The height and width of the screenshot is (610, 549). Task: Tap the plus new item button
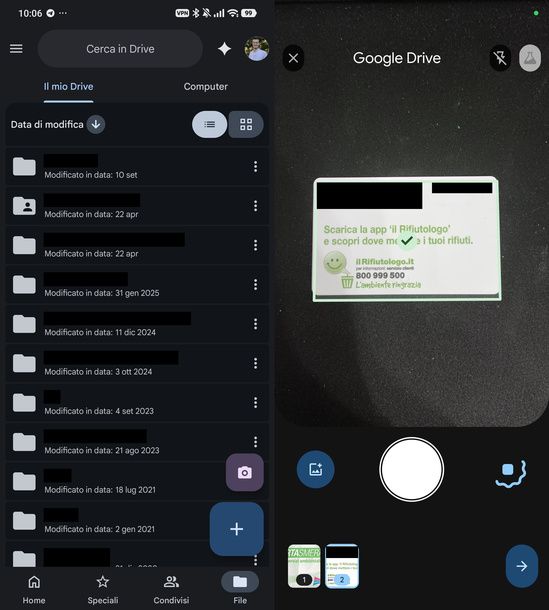pyautogui.click(x=237, y=529)
